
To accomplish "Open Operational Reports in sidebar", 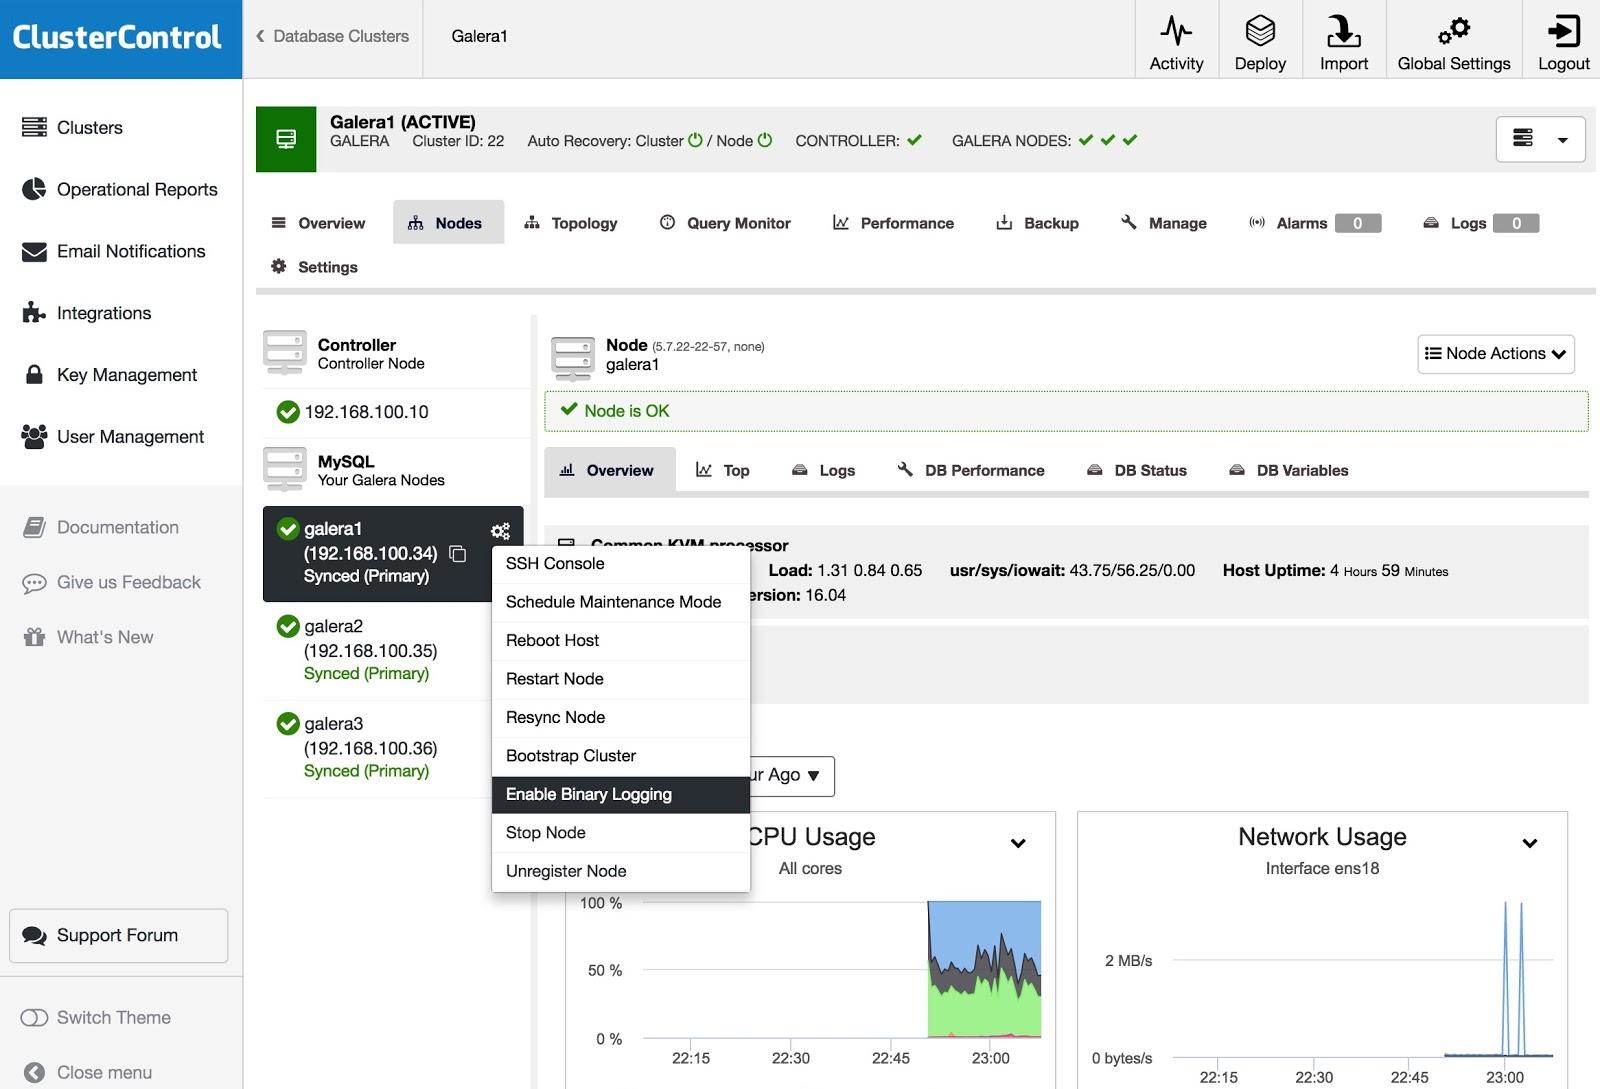I will [120, 189].
